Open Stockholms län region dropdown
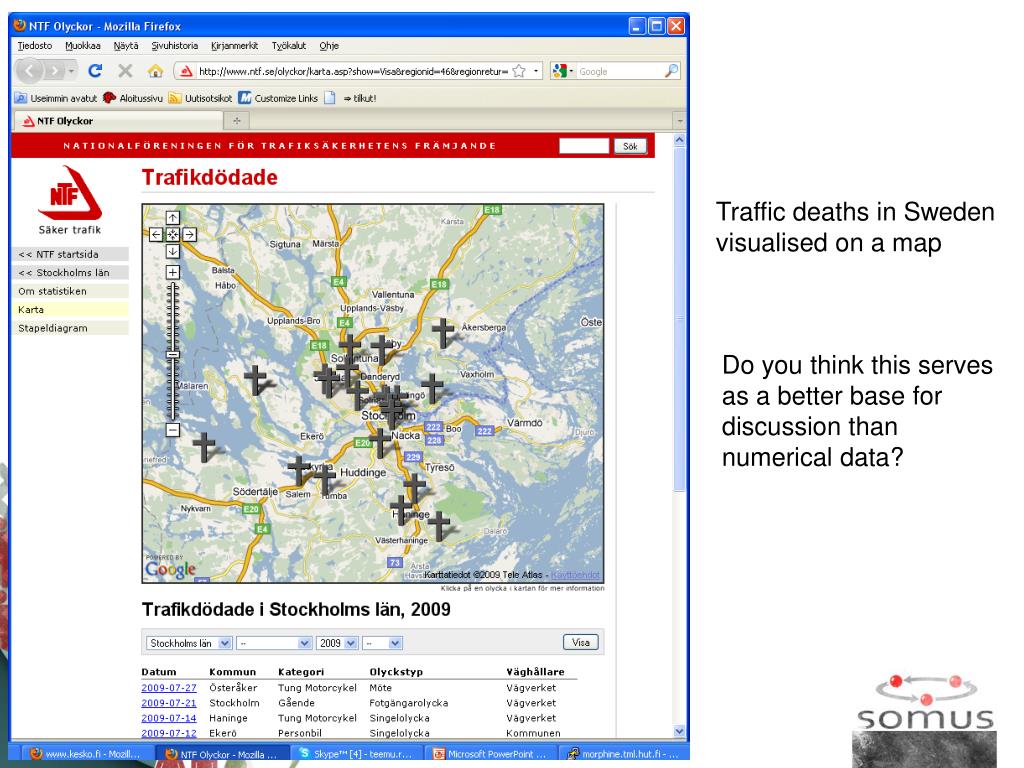 tap(189, 643)
